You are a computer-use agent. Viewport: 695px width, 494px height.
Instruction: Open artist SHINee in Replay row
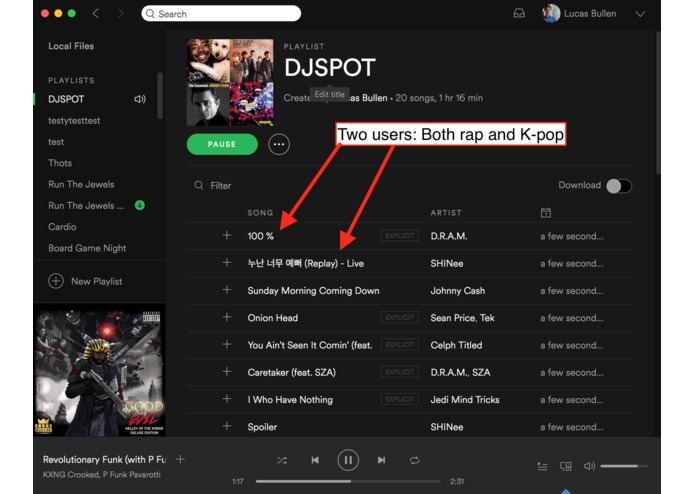click(x=447, y=264)
